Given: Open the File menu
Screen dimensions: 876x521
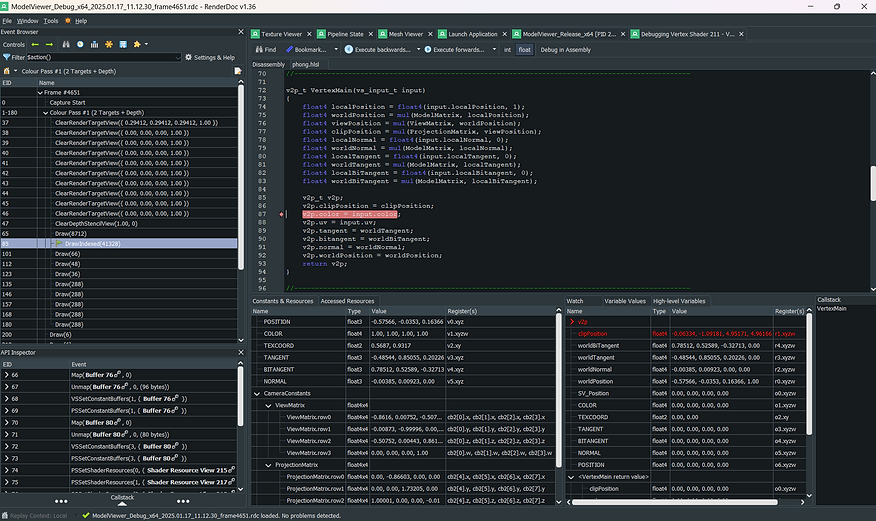Looking at the screenshot, I should (7, 21).
